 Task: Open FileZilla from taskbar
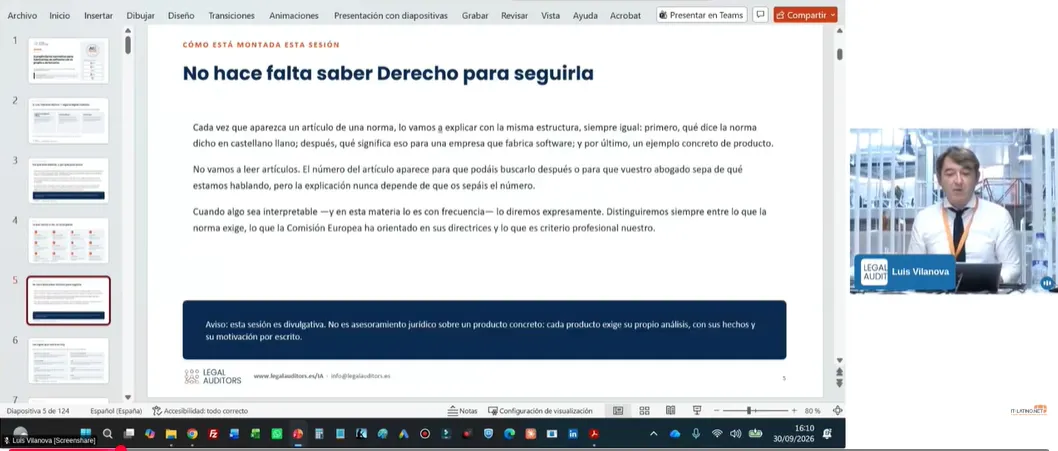213,433
